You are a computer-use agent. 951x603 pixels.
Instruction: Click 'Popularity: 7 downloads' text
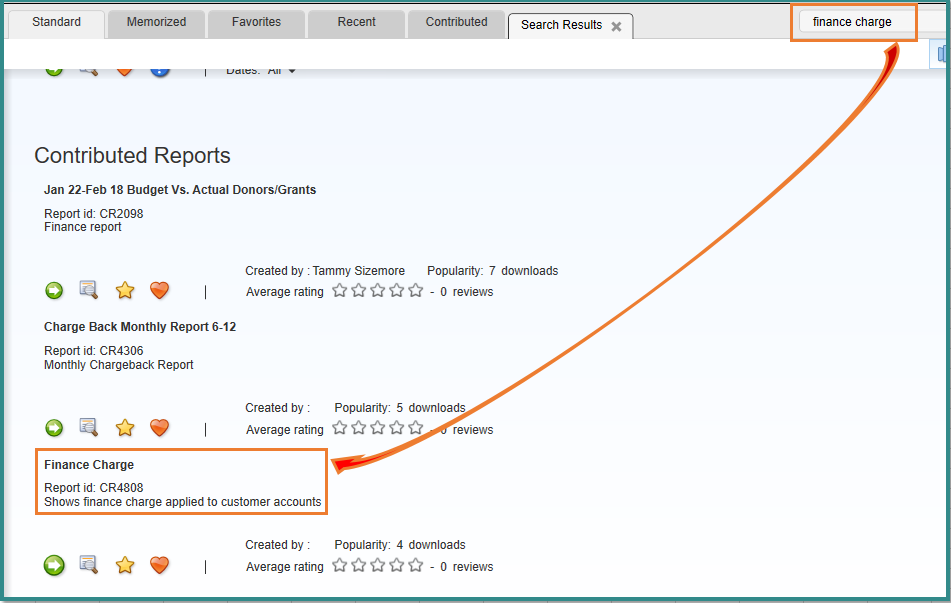click(492, 271)
